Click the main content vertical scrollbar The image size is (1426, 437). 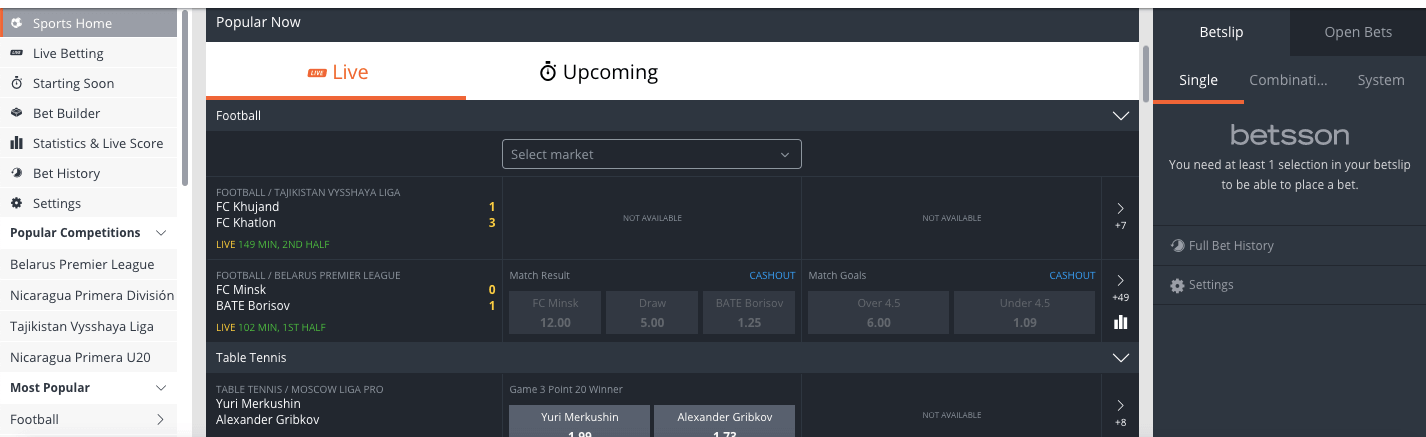click(1145, 73)
